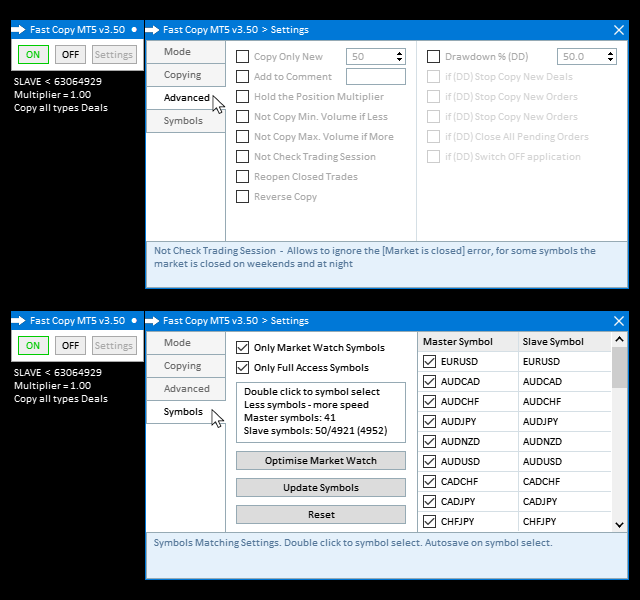Click the status dot in the top small panel

click(x=134, y=30)
